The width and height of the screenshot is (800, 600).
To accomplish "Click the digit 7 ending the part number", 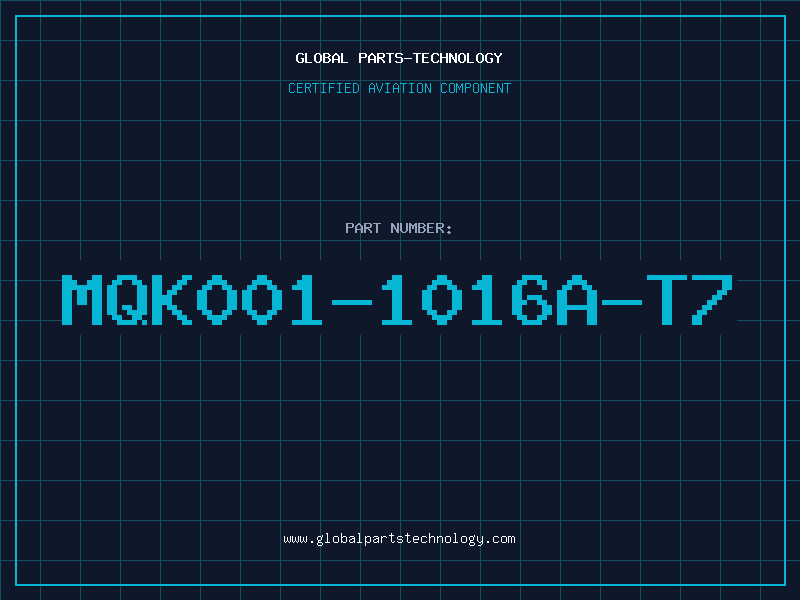I will tap(712, 299).
